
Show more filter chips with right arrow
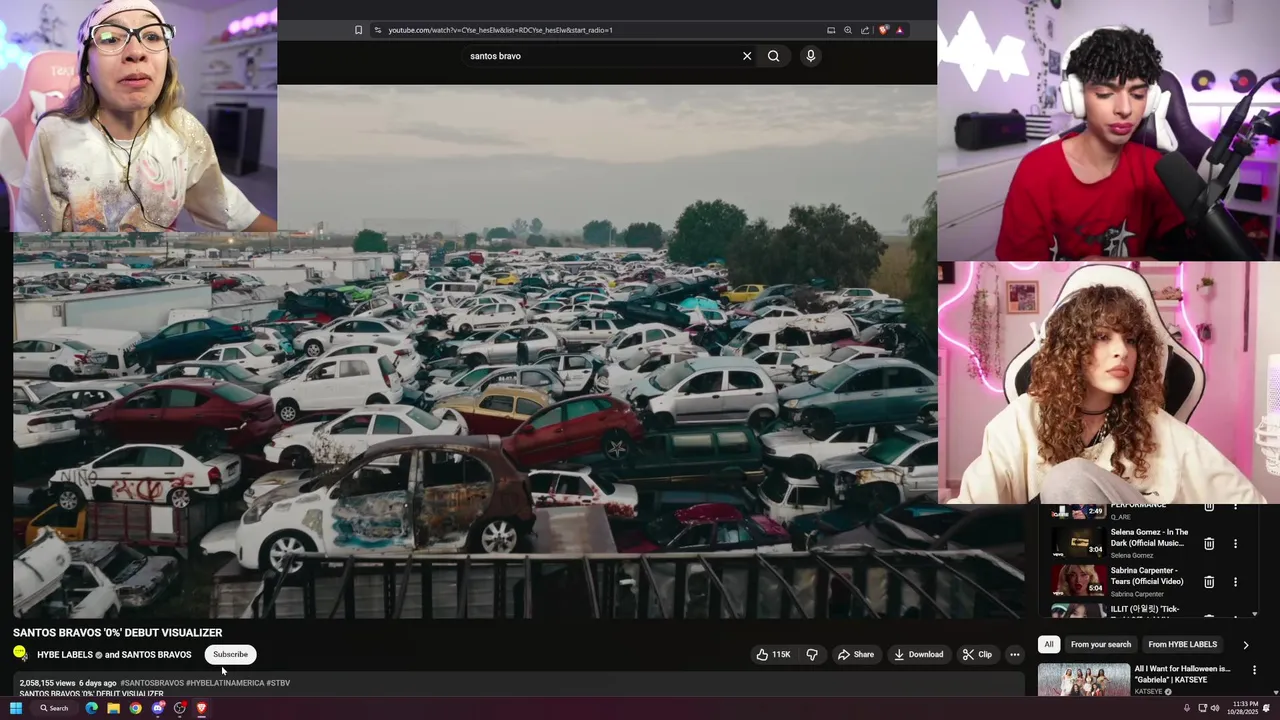(x=1245, y=645)
